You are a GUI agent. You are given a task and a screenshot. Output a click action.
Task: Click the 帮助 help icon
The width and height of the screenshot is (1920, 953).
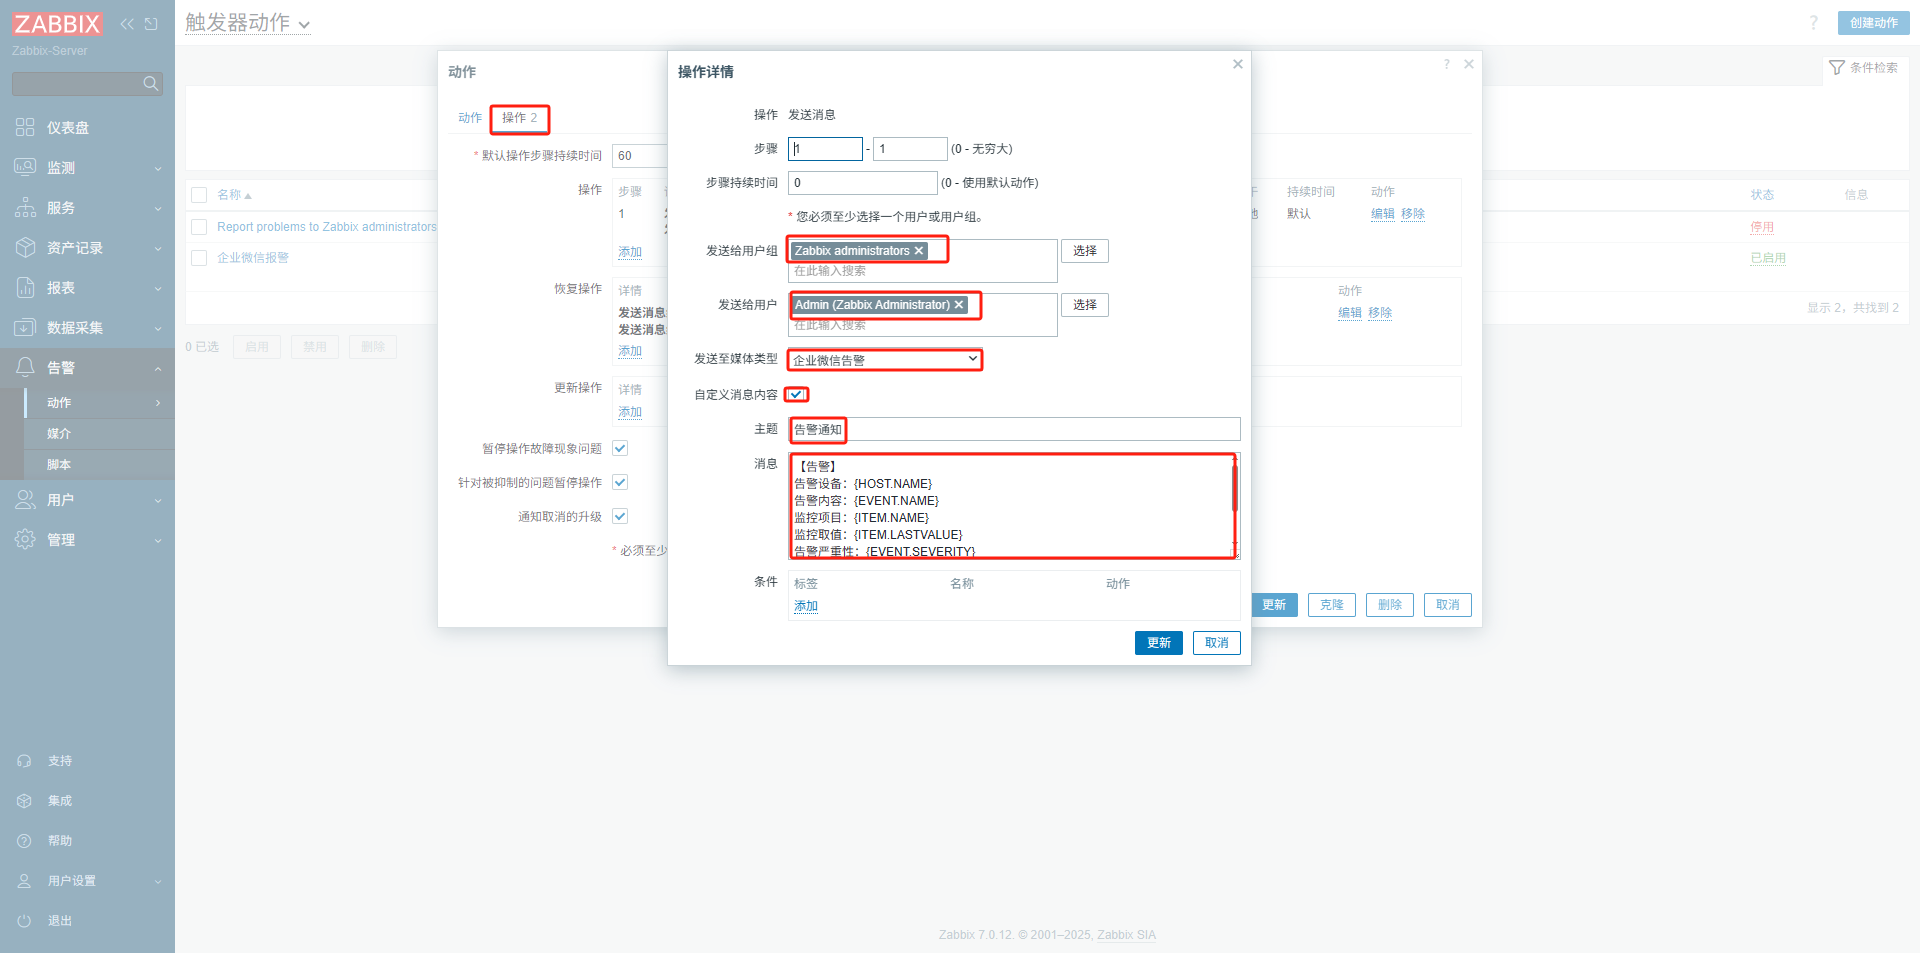tap(24, 841)
